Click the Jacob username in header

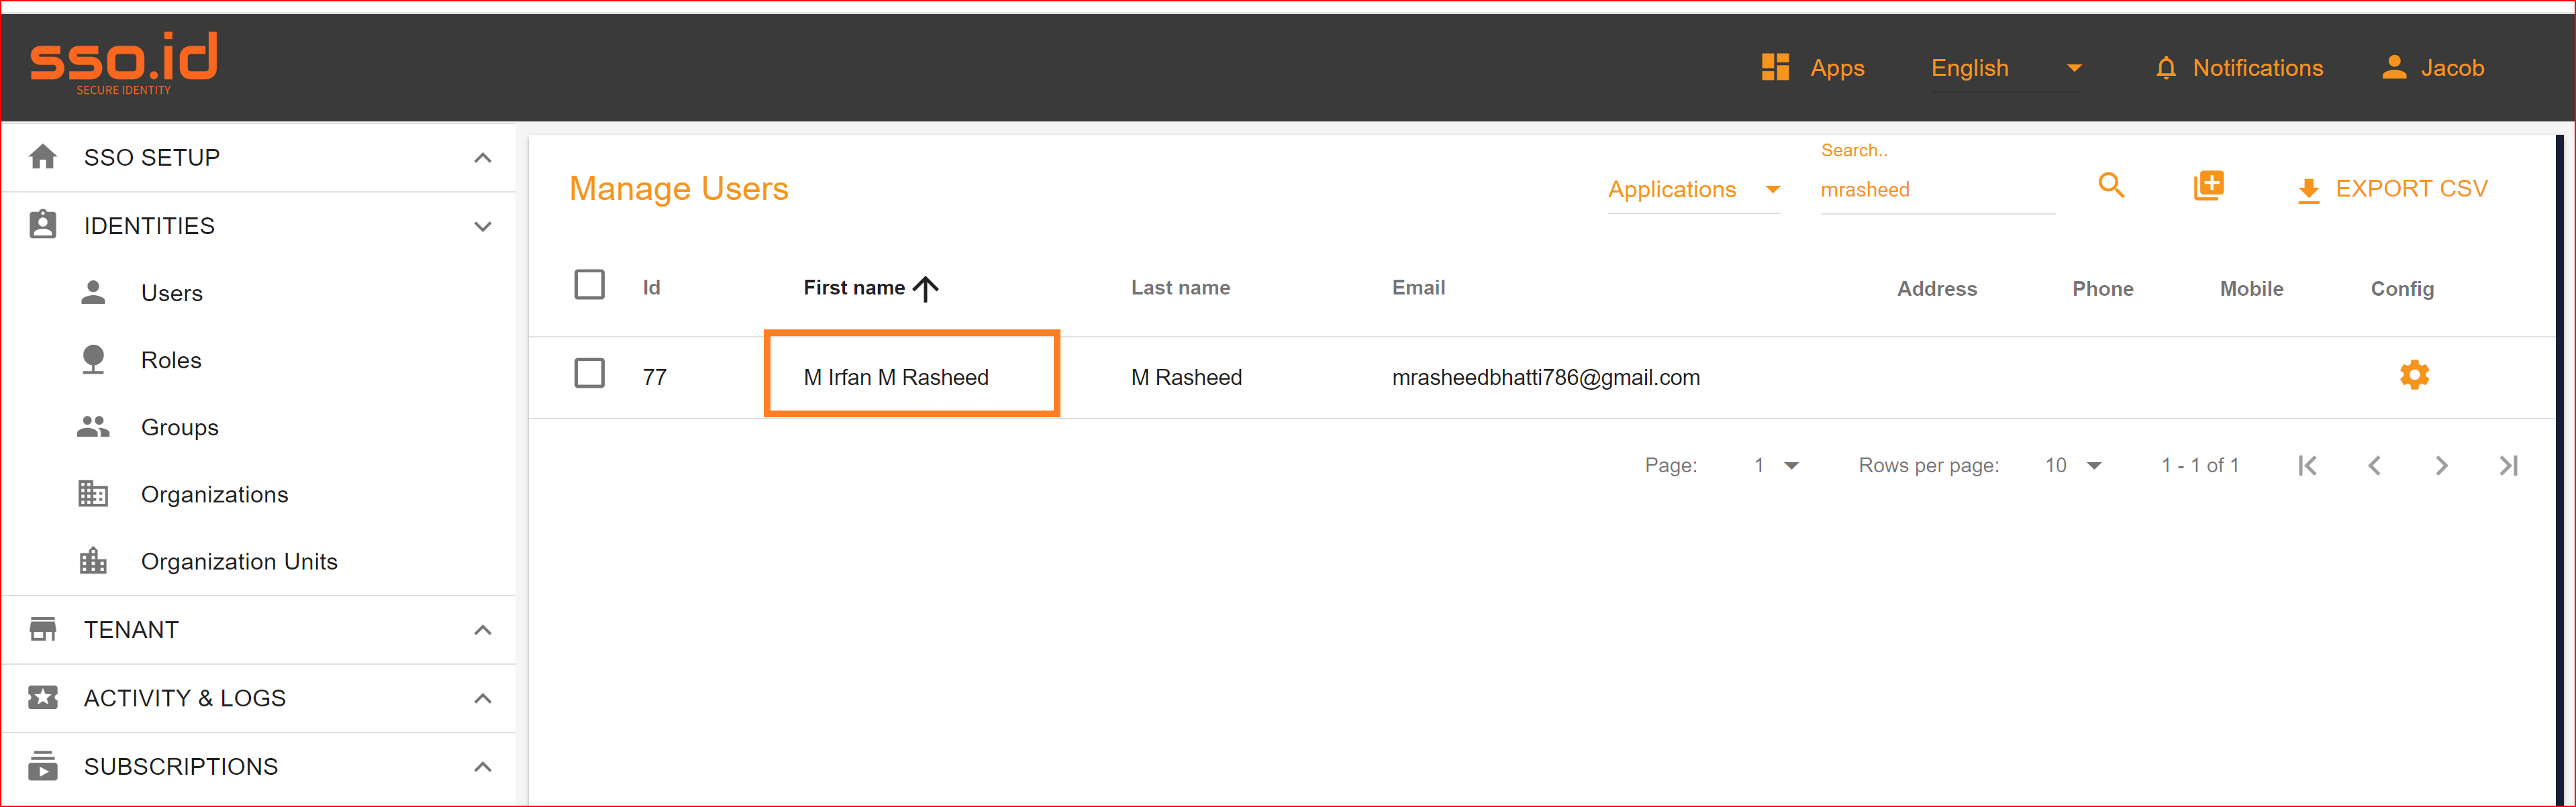pos(2452,68)
